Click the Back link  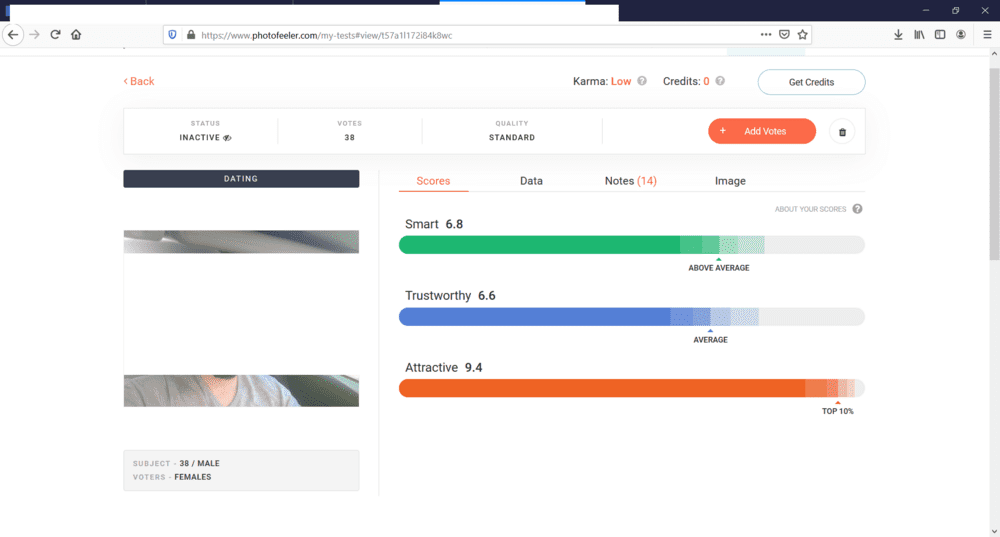coord(139,81)
